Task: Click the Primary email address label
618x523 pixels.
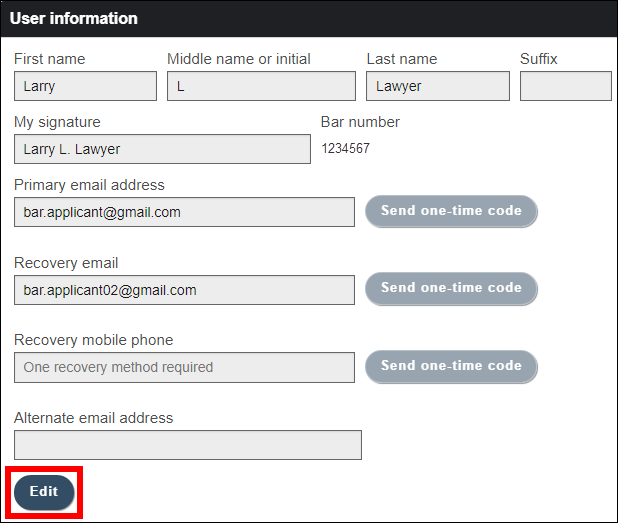Action: [x=89, y=185]
